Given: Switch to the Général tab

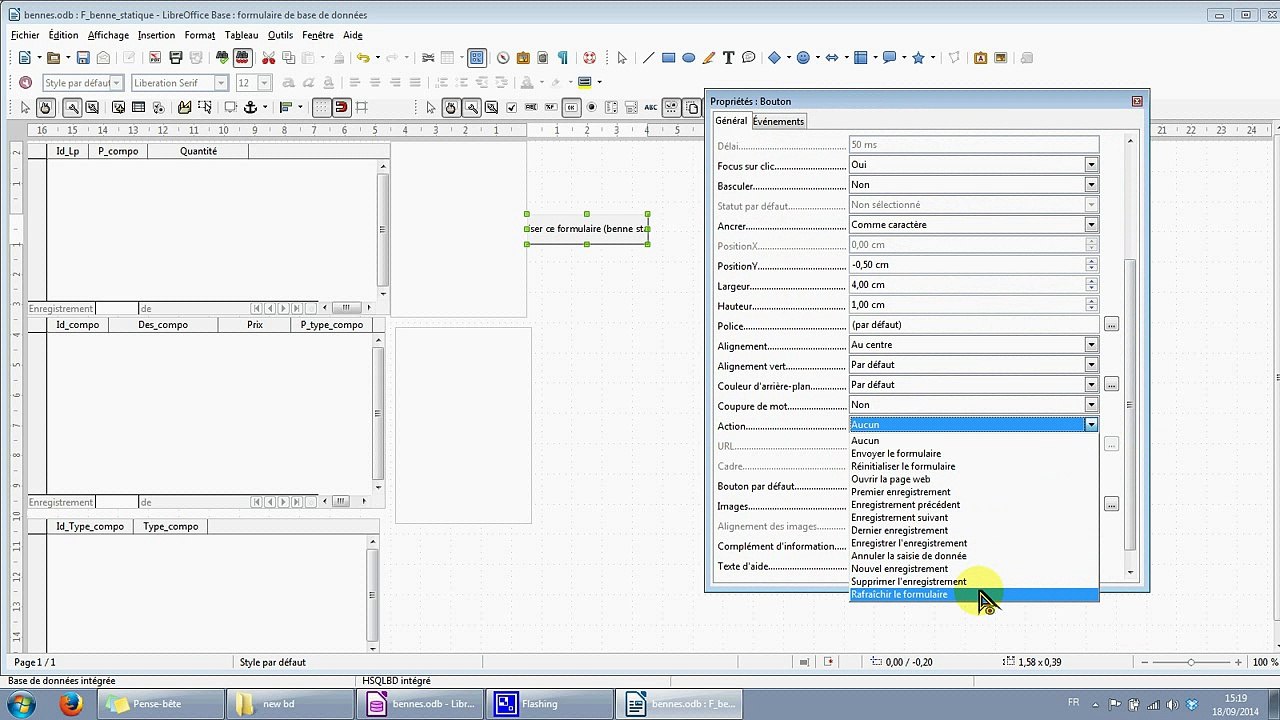Looking at the screenshot, I should click(731, 121).
